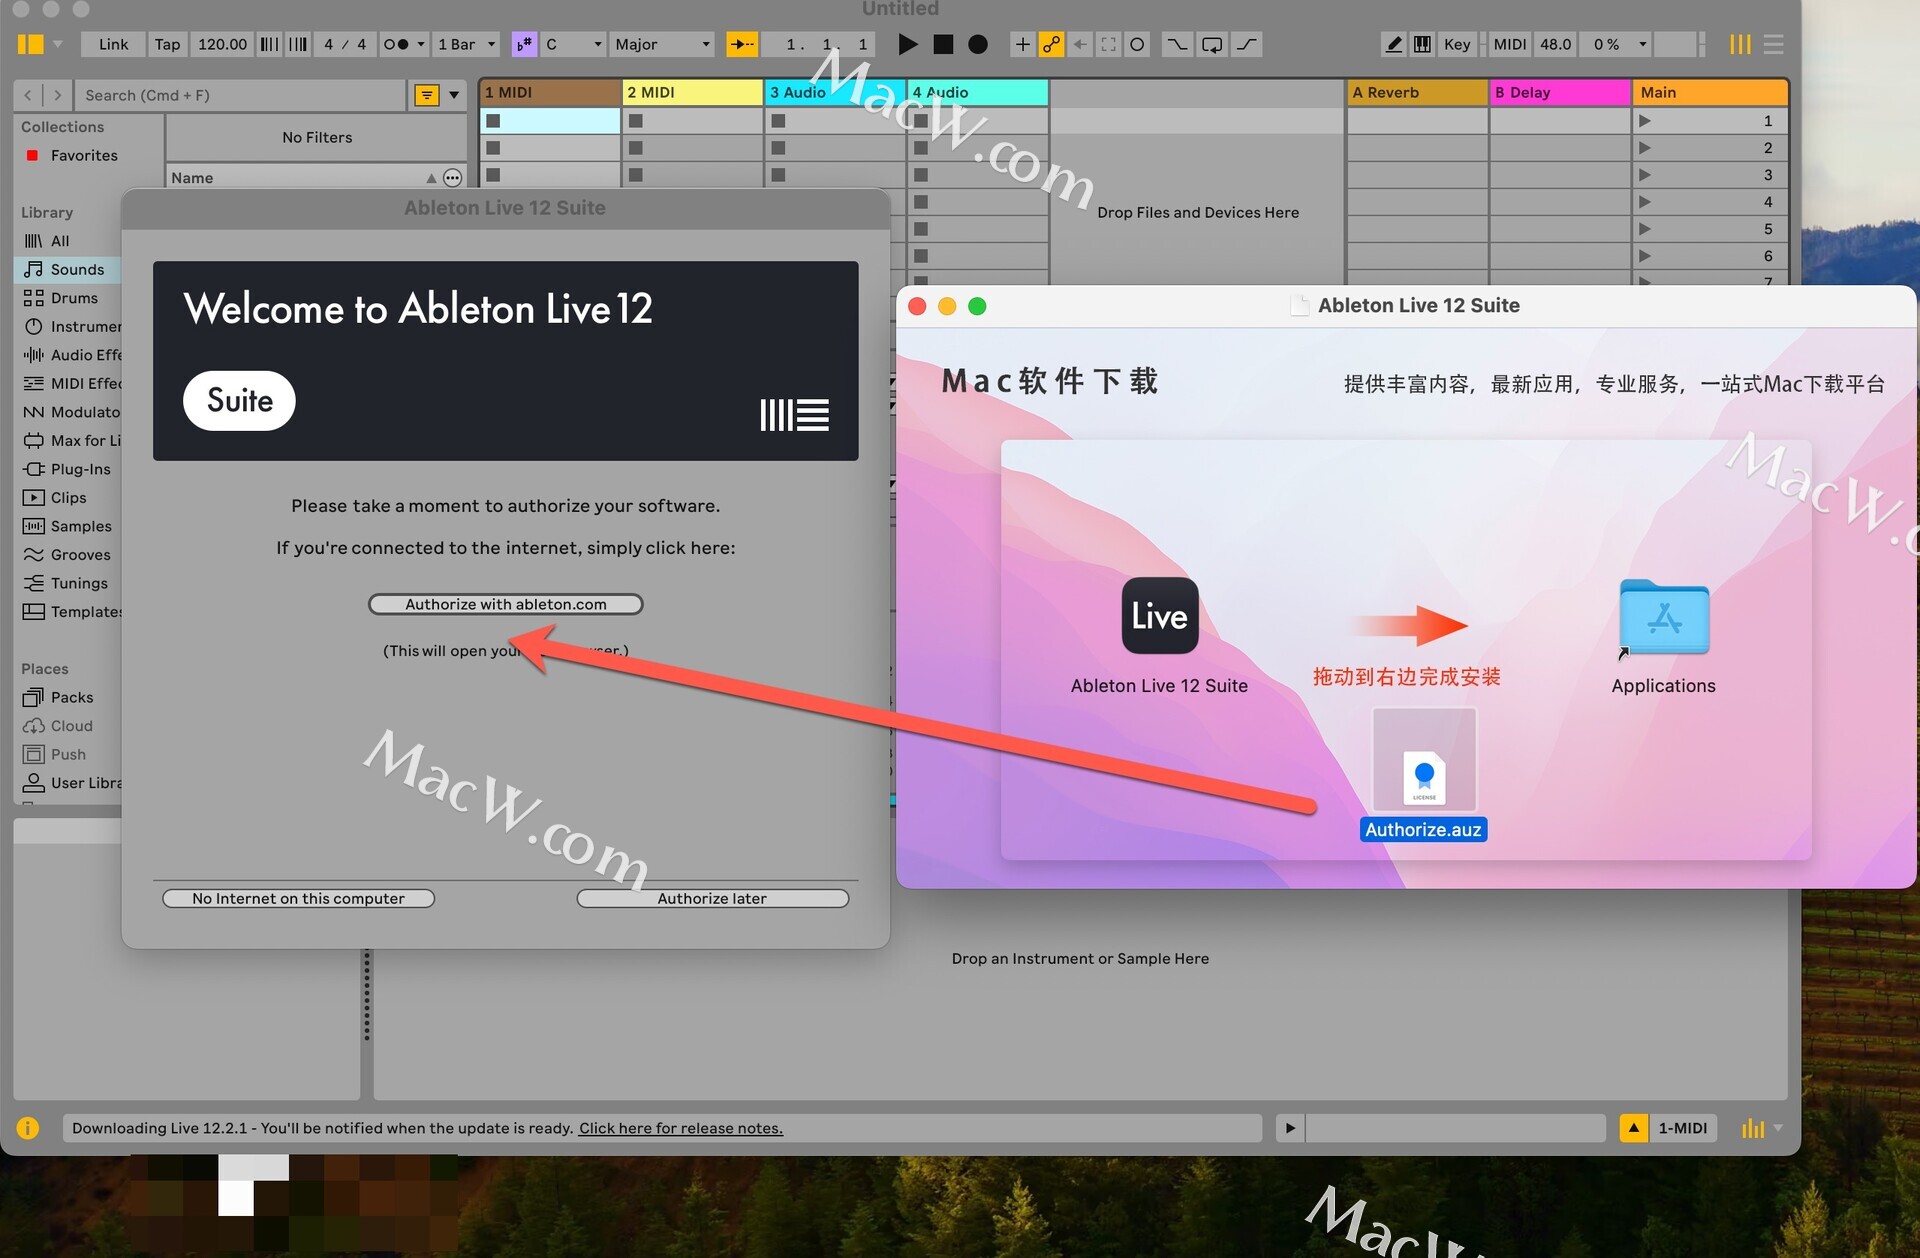Toggle the Loop switch icon

[x=1212, y=44]
